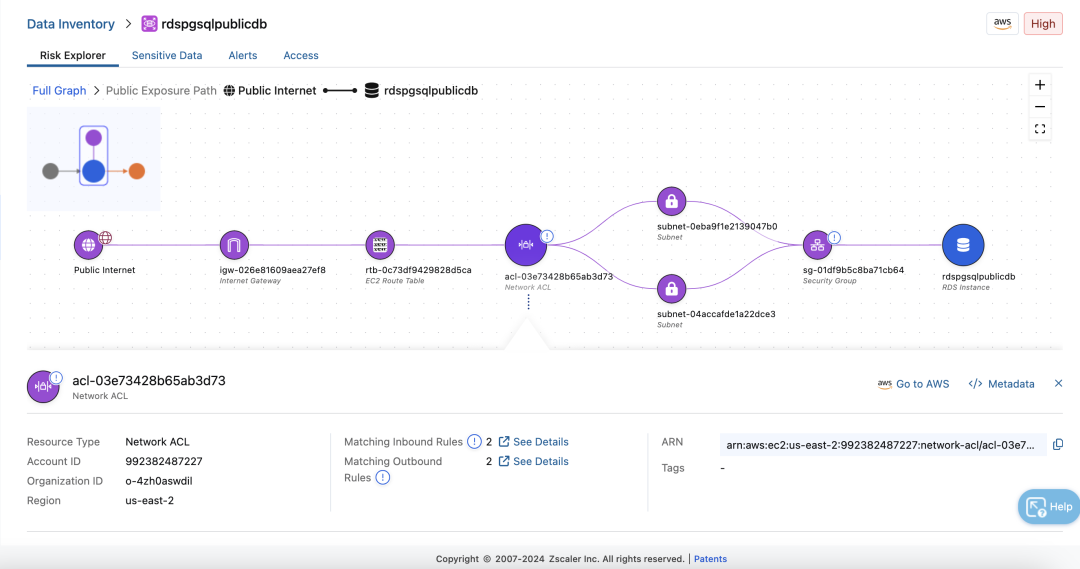Click the Public Internet globe node

89,244
